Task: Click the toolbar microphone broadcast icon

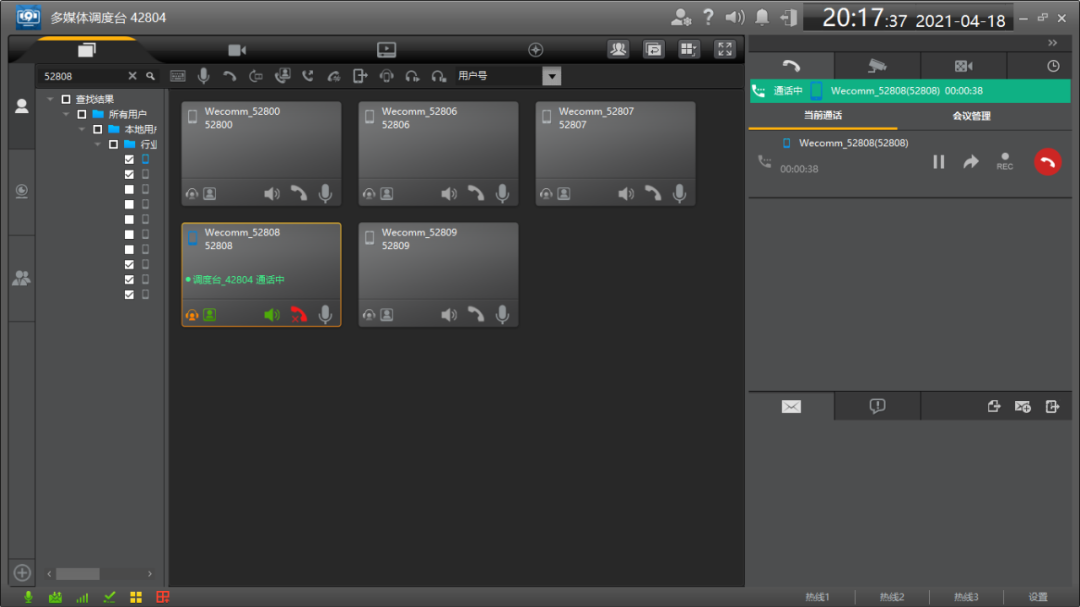Action: coord(204,76)
